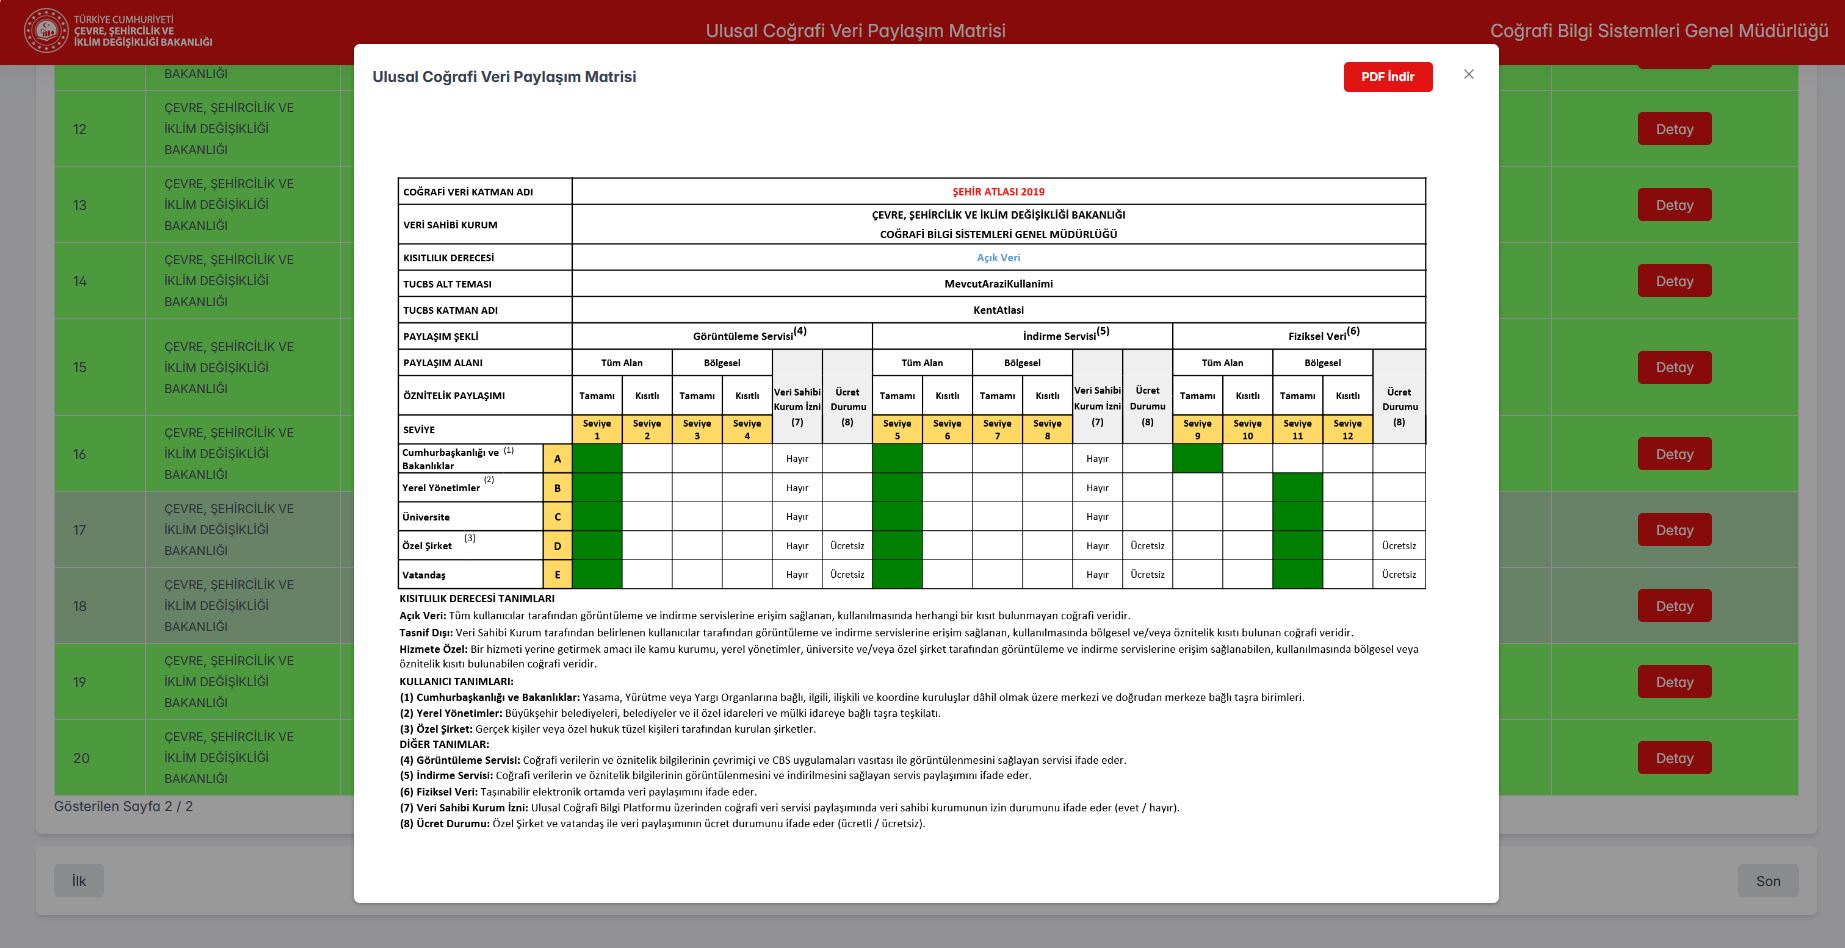Select Detay on row 19
This screenshot has height=948, width=1845.
pos(1674,682)
